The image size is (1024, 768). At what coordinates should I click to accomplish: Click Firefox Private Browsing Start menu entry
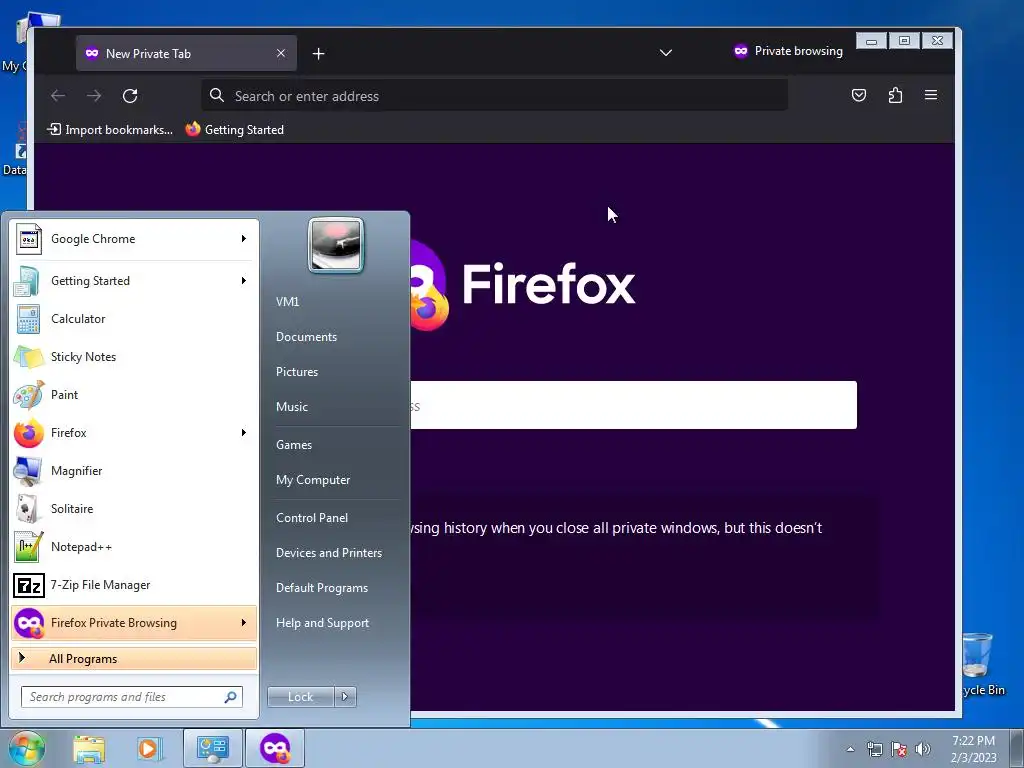pos(134,623)
